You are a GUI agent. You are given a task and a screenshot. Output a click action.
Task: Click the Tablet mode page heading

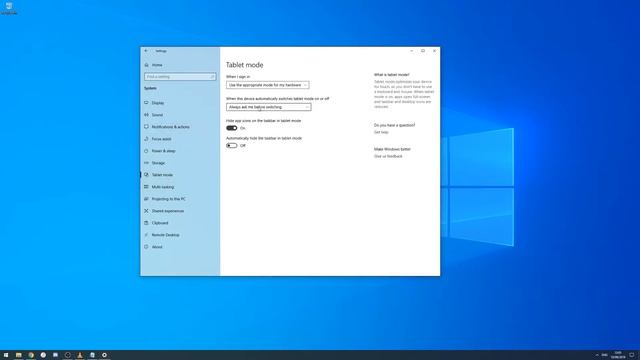[x=244, y=65]
